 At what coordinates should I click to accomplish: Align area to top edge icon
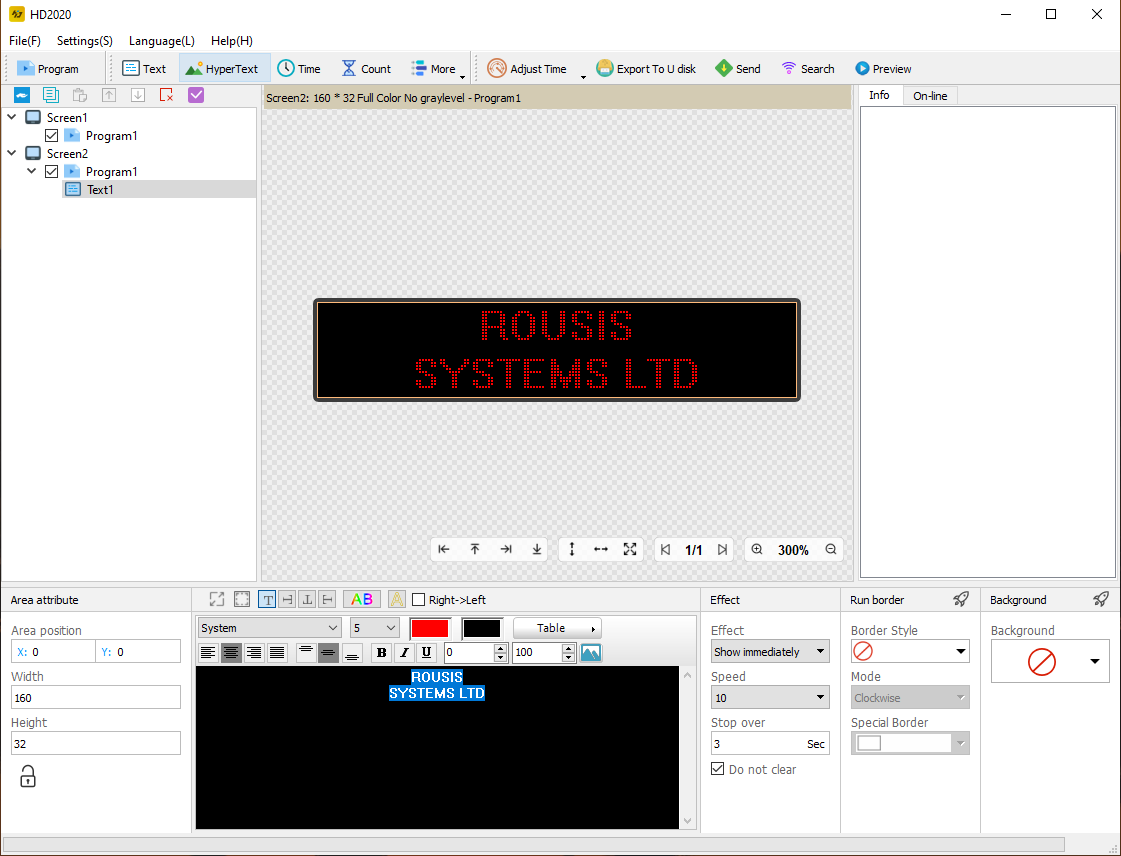point(475,549)
